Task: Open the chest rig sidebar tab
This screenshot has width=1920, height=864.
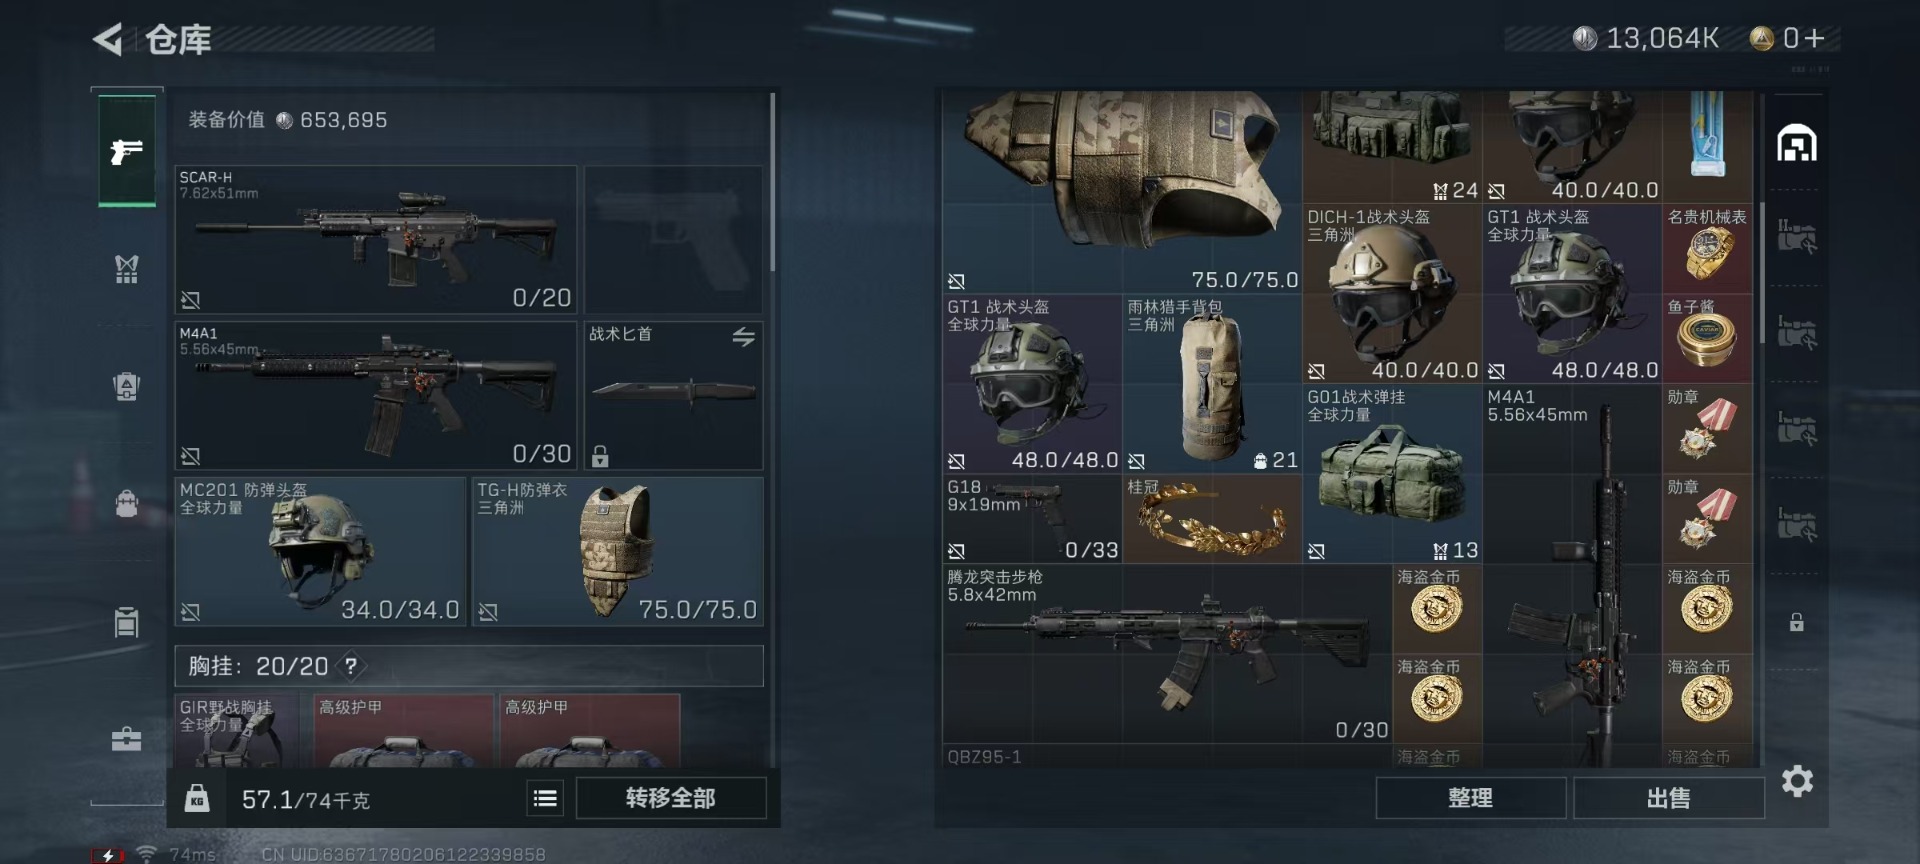Action: pyautogui.click(x=126, y=268)
